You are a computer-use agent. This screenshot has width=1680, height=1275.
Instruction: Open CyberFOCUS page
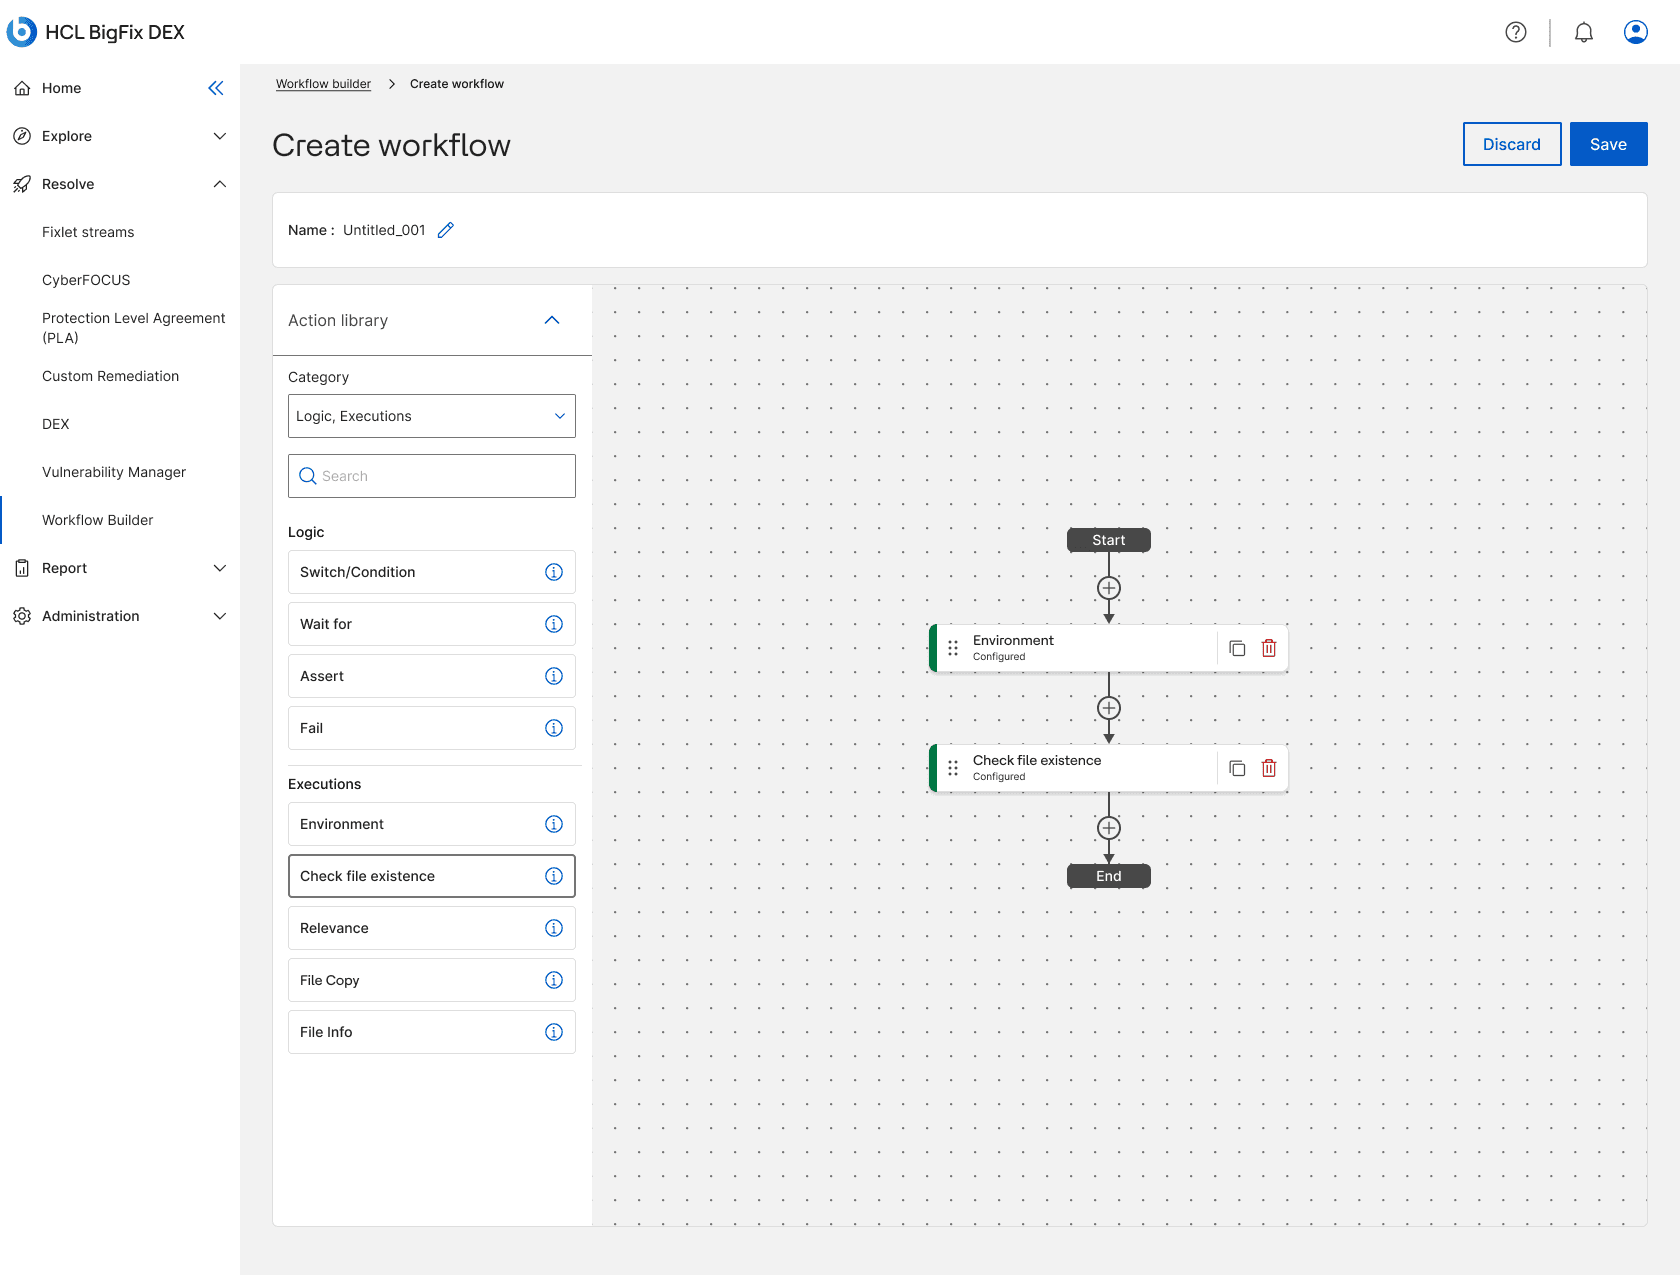86,280
